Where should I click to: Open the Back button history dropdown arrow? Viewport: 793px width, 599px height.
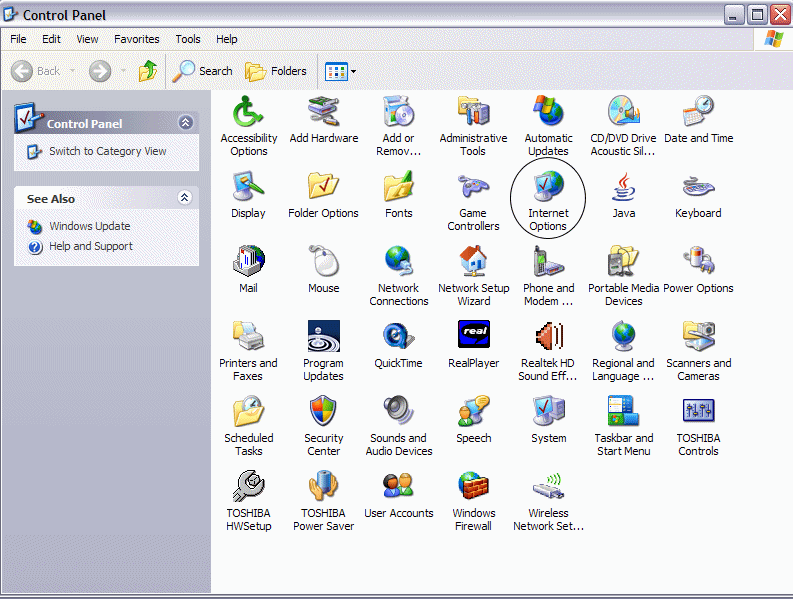pos(72,72)
